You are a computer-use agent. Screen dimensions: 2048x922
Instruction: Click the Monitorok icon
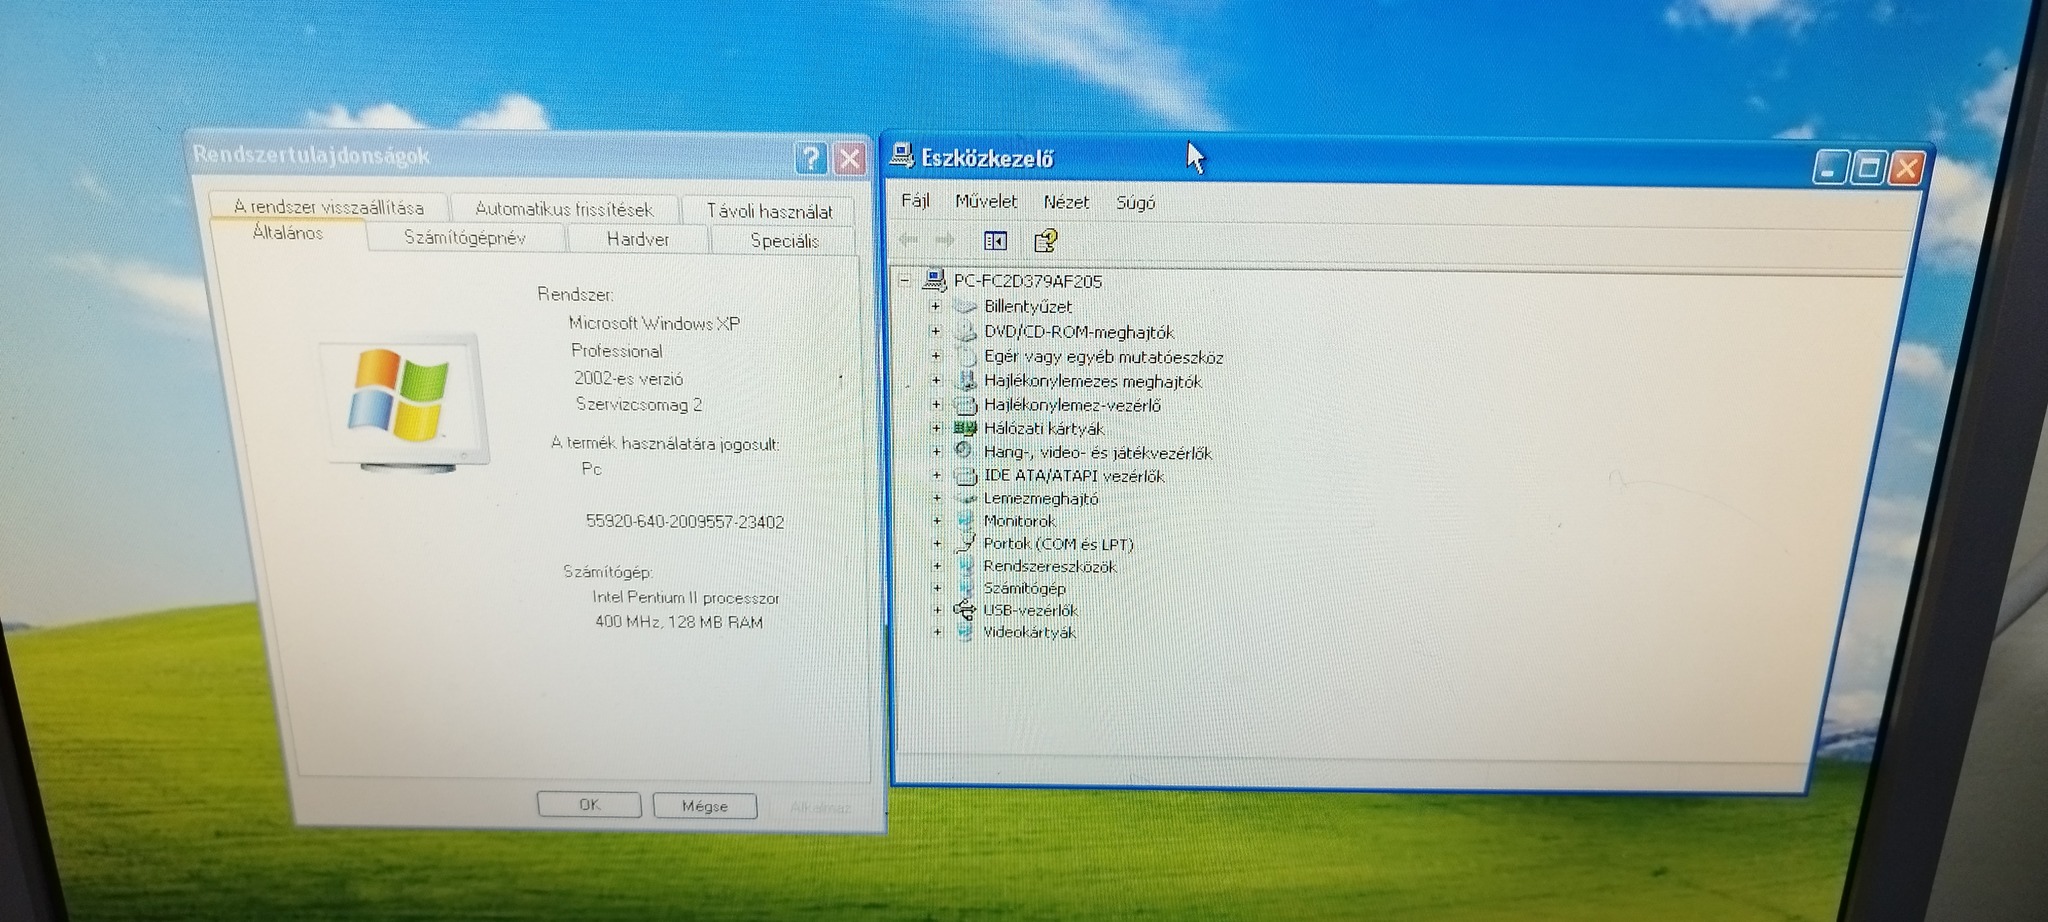coord(965,520)
